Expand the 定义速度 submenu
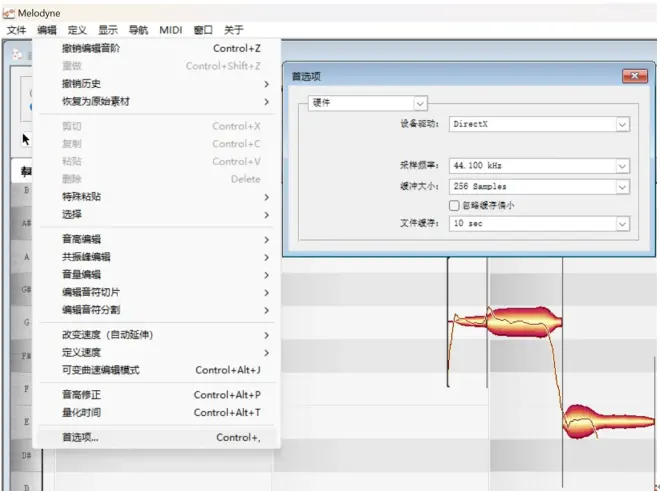Image resolution: width=660 pixels, height=491 pixels. [x=157, y=352]
